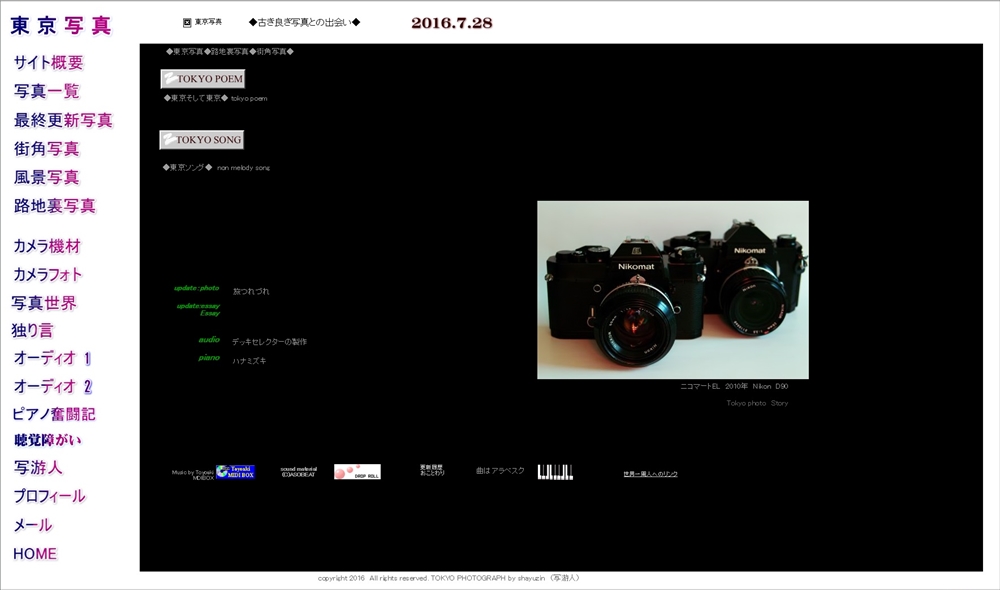Click the piano keyboard icon
This screenshot has height=590, width=1000.
coord(555,472)
